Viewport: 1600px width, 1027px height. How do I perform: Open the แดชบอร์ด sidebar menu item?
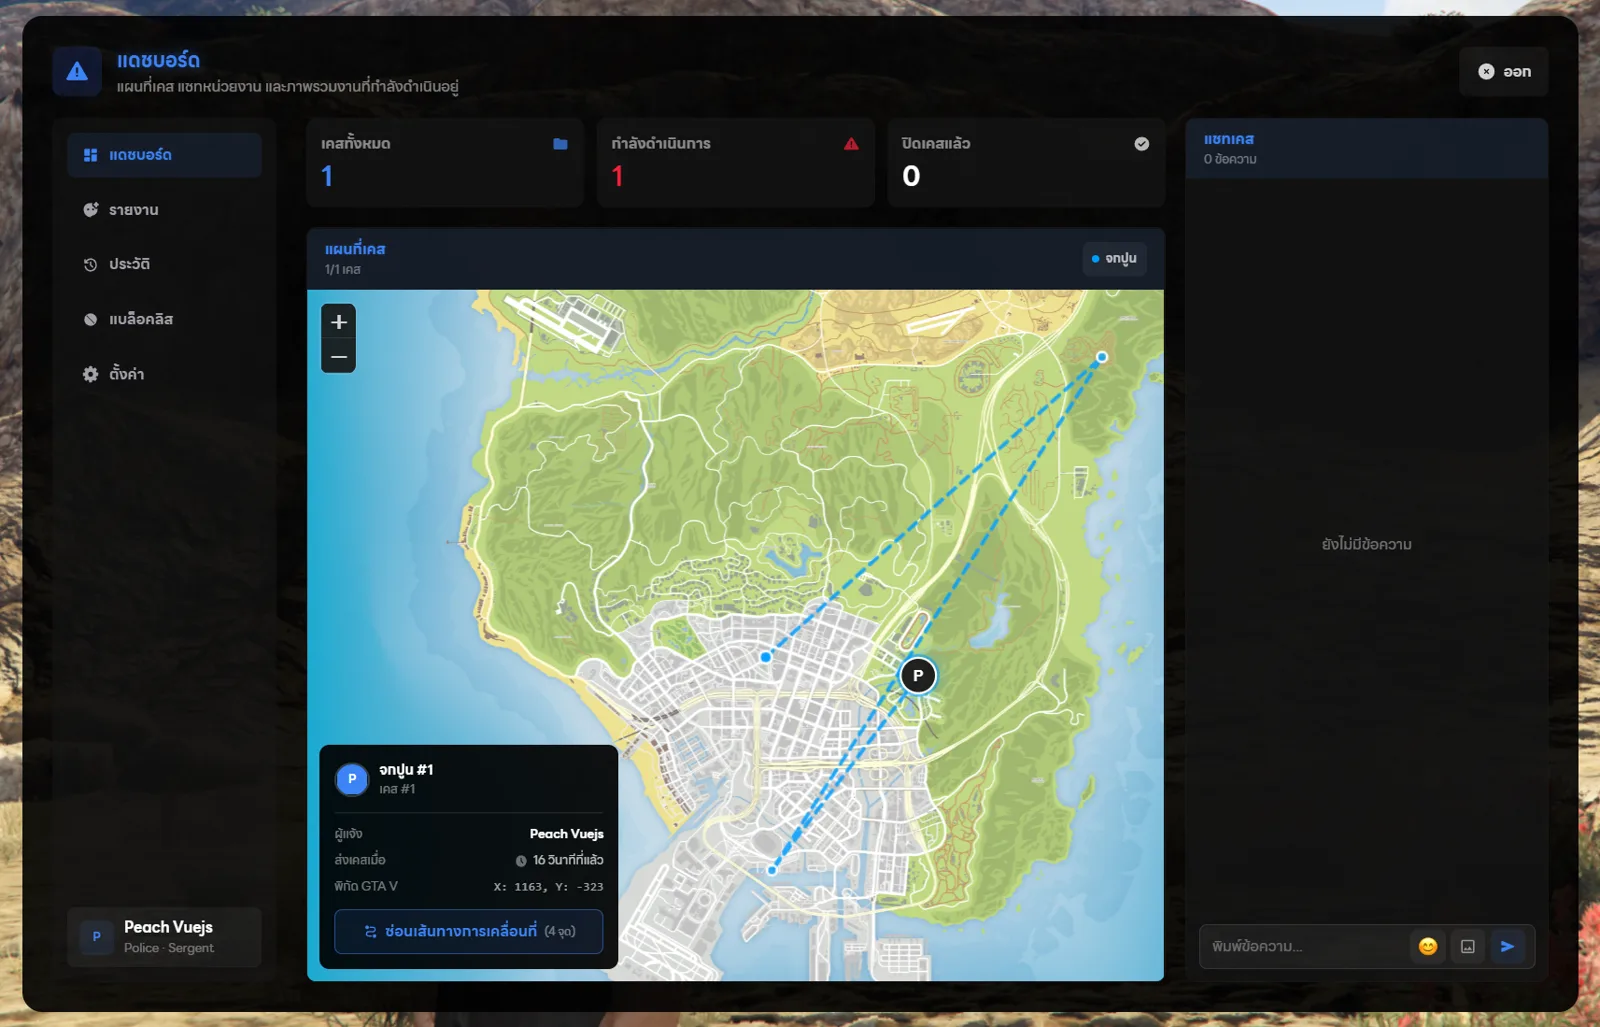tap(164, 155)
